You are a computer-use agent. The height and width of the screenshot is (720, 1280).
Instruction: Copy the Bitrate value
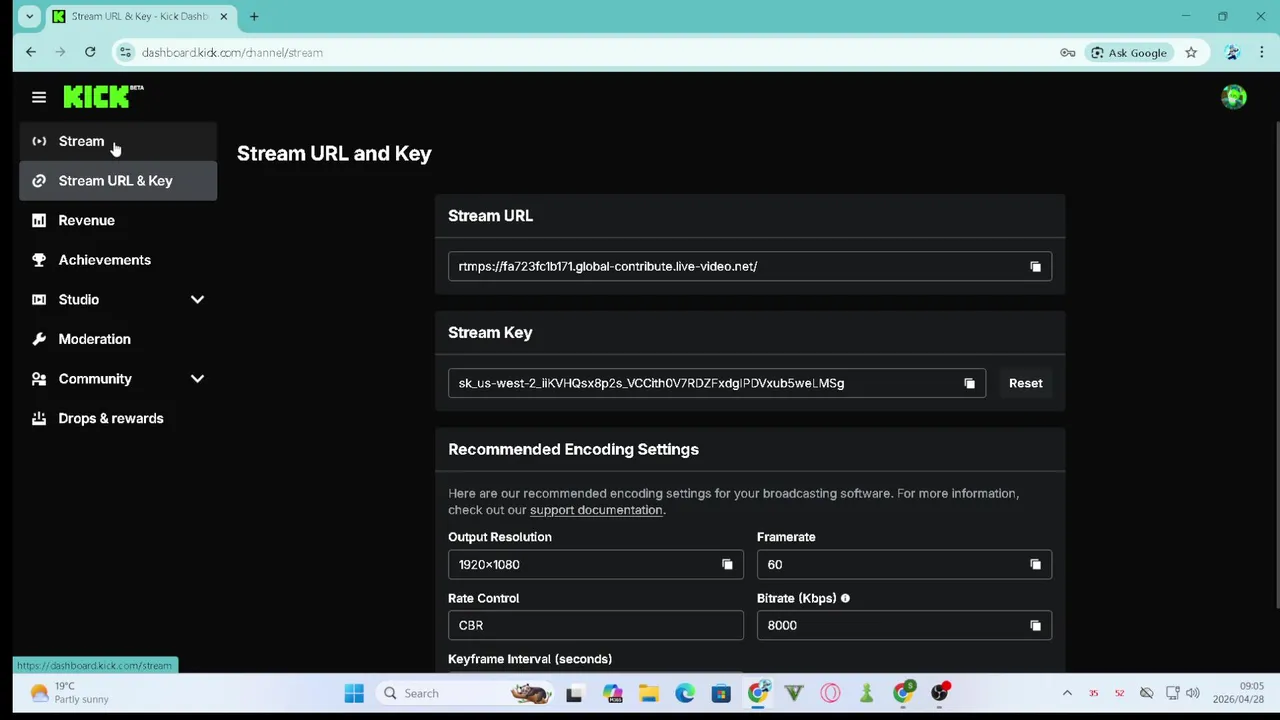tap(1035, 626)
